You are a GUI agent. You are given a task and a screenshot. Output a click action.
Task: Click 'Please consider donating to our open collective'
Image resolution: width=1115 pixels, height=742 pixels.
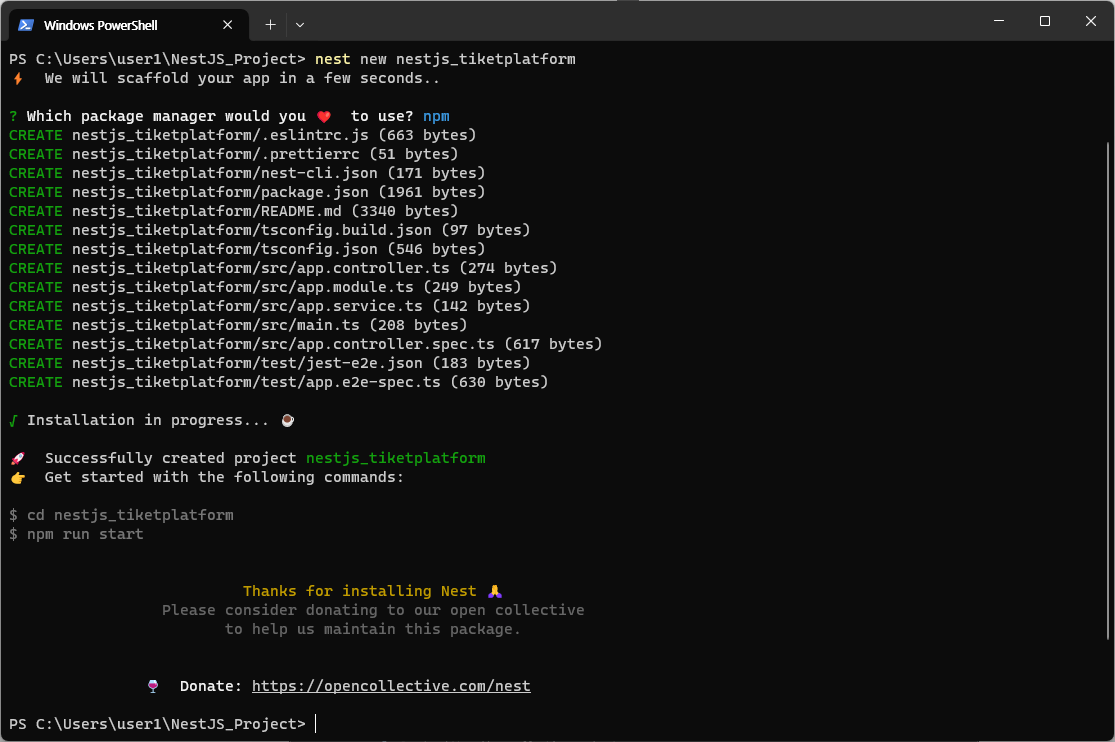[x=373, y=610]
